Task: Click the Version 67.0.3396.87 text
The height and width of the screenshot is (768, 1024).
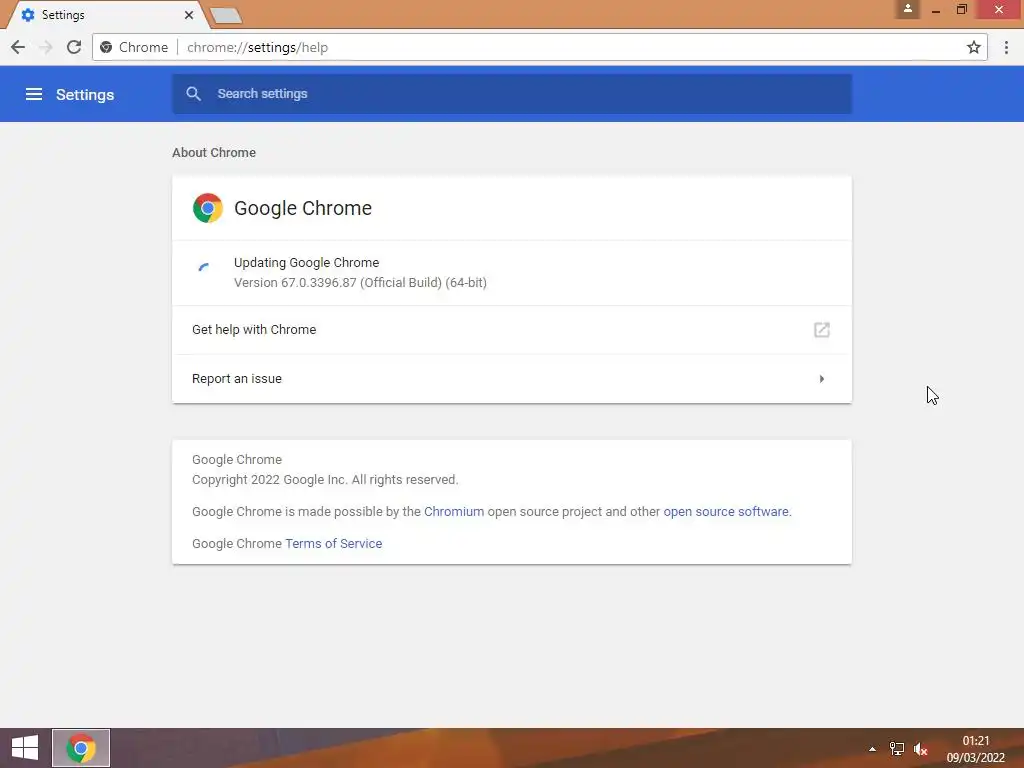Action: click(360, 282)
